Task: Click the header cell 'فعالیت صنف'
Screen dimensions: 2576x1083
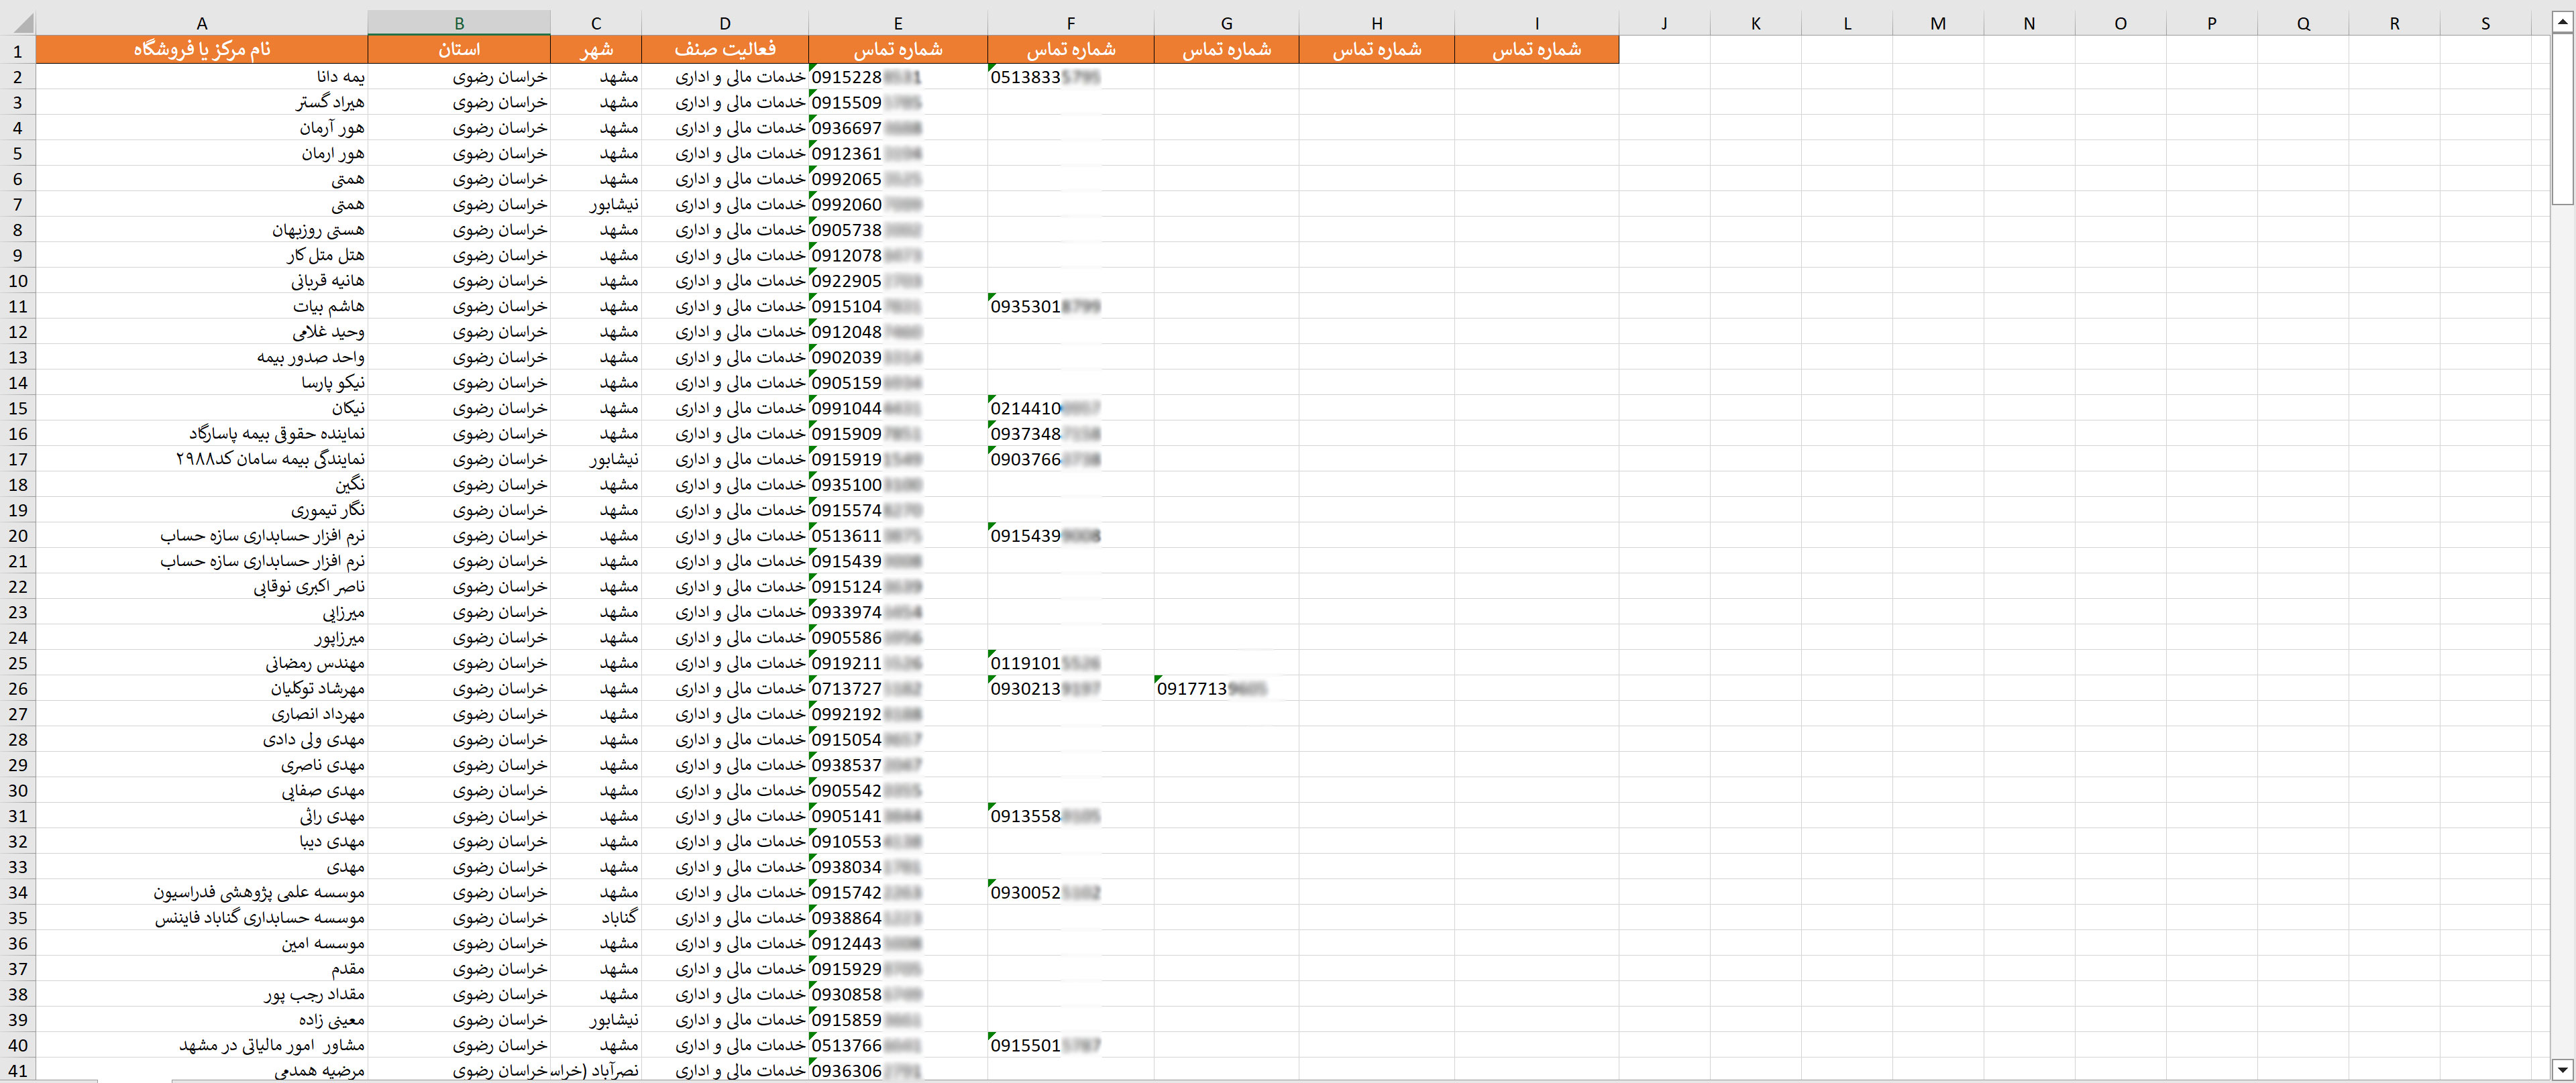Action: tap(725, 49)
